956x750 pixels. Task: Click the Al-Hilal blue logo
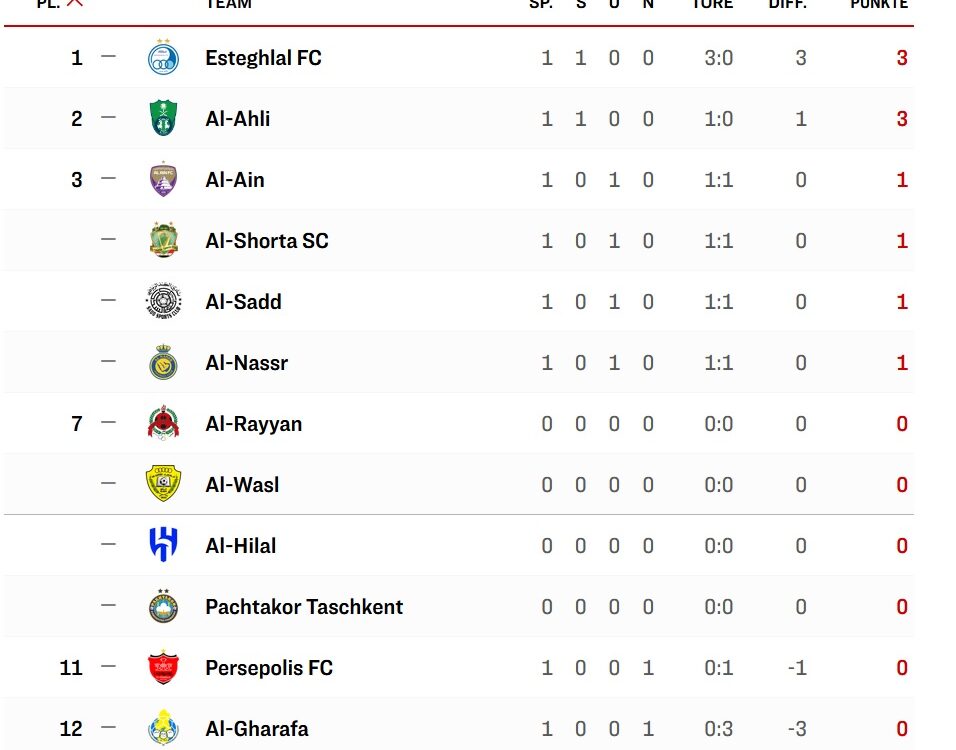[x=163, y=545]
